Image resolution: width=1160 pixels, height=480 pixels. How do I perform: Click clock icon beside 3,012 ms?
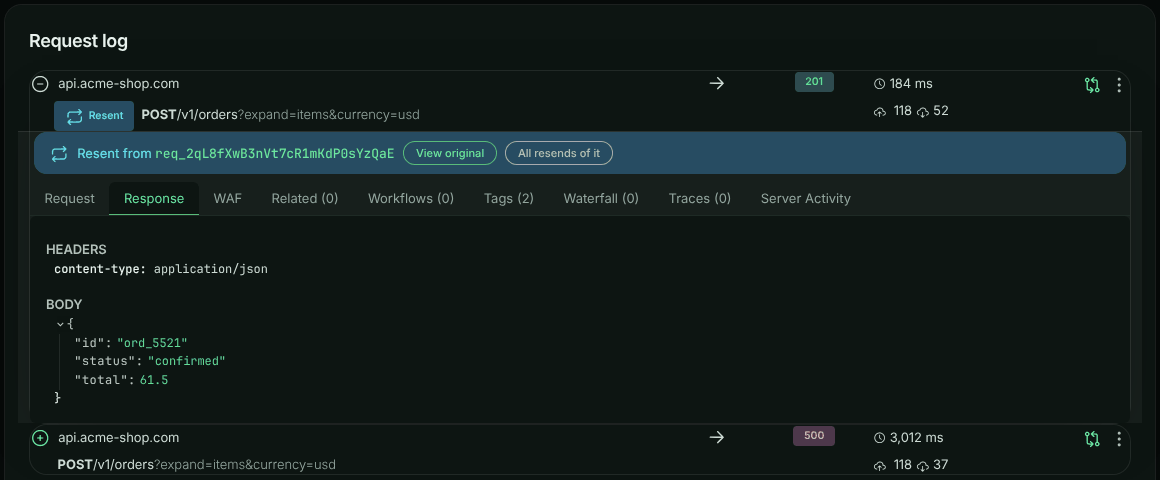[x=880, y=439]
